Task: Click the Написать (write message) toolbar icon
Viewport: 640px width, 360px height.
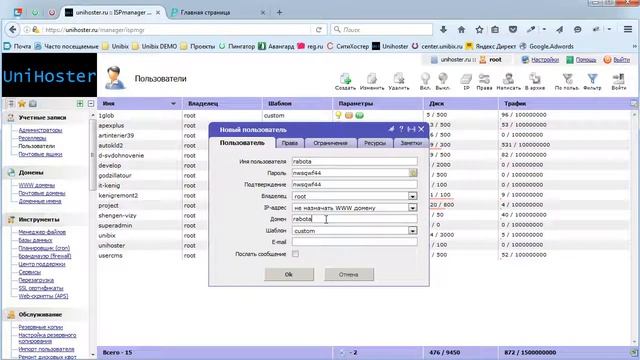Action: (509, 81)
